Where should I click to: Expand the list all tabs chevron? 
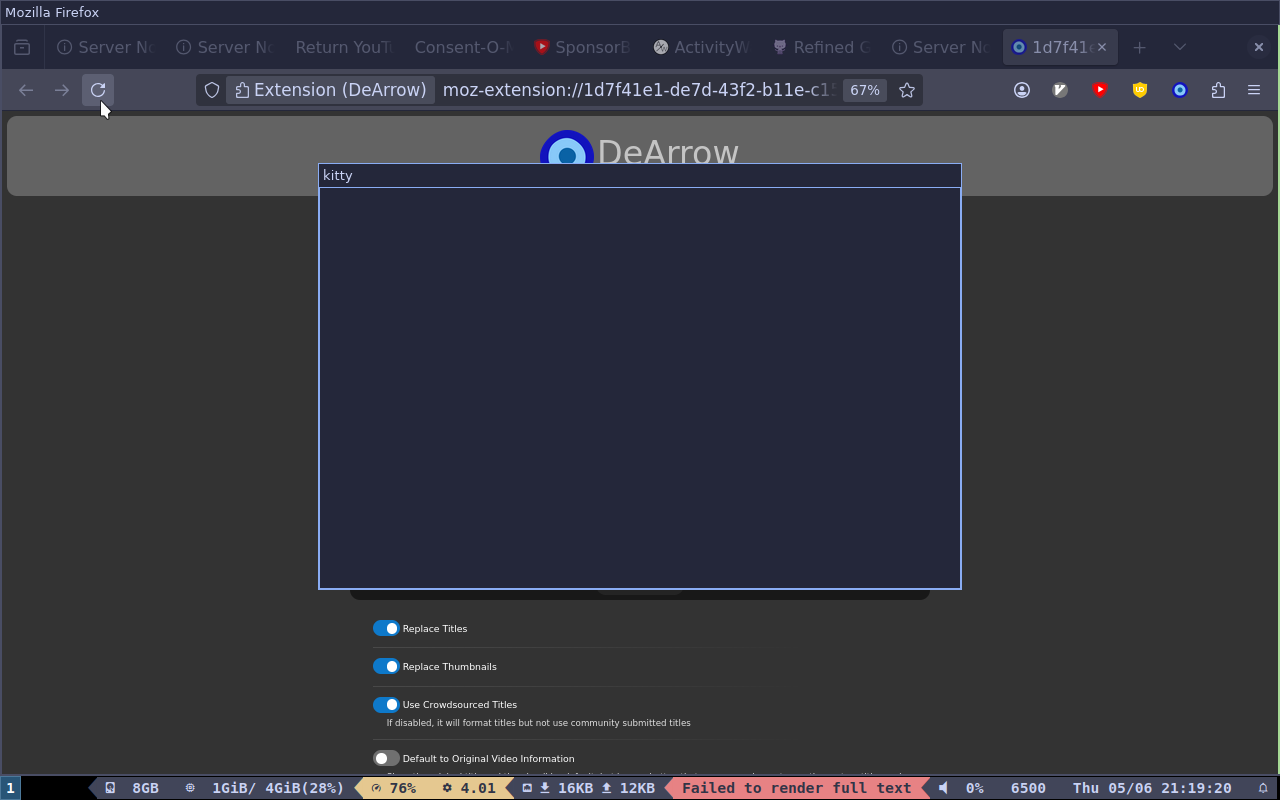pos(1180,47)
